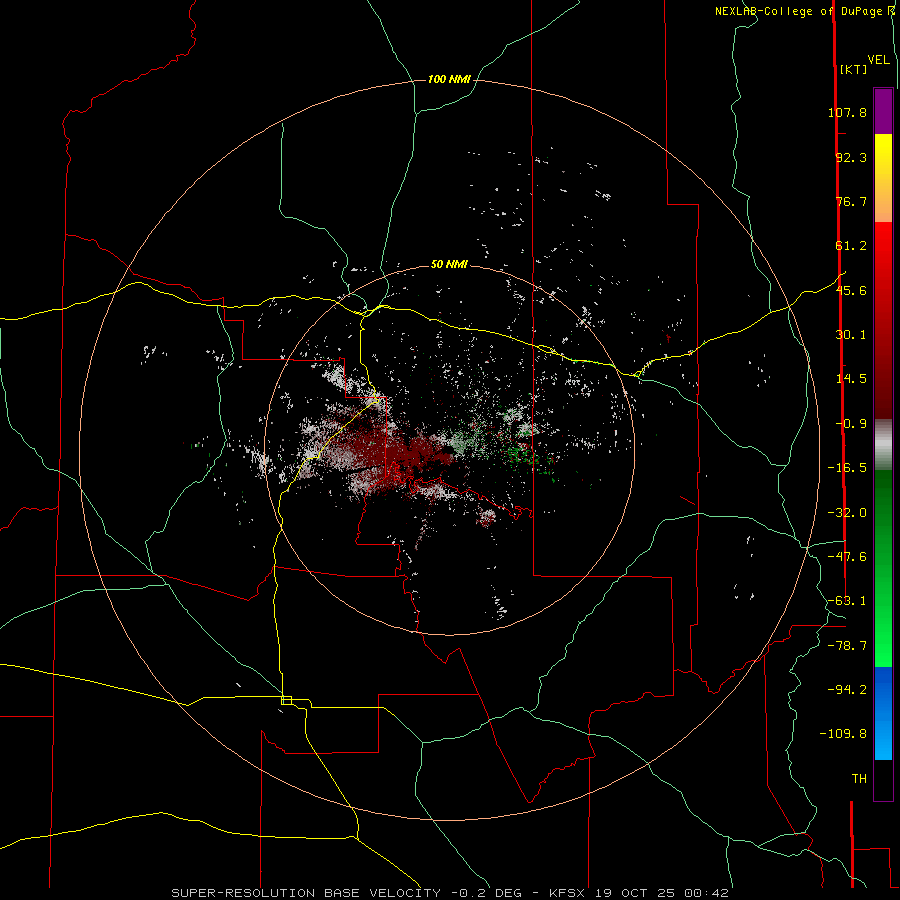Click the [KT] units label
The image size is (900, 900).
854,69
